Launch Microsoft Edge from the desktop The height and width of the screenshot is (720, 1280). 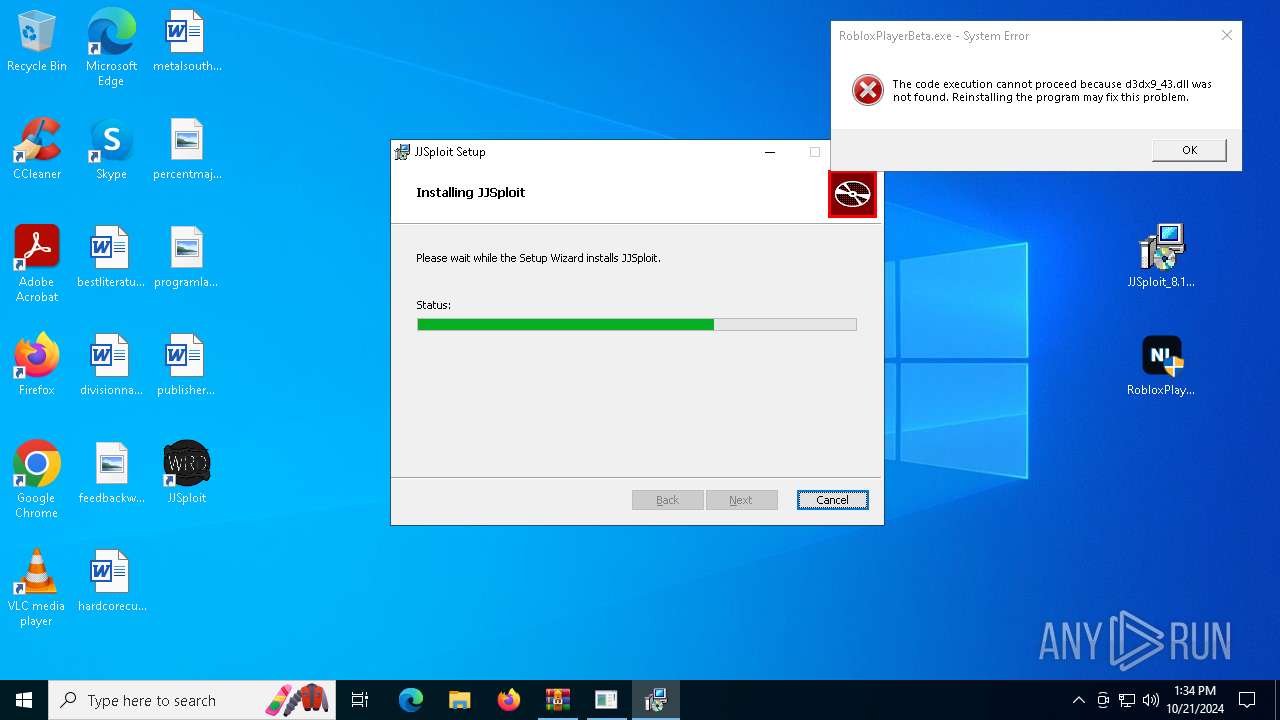(x=111, y=47)
